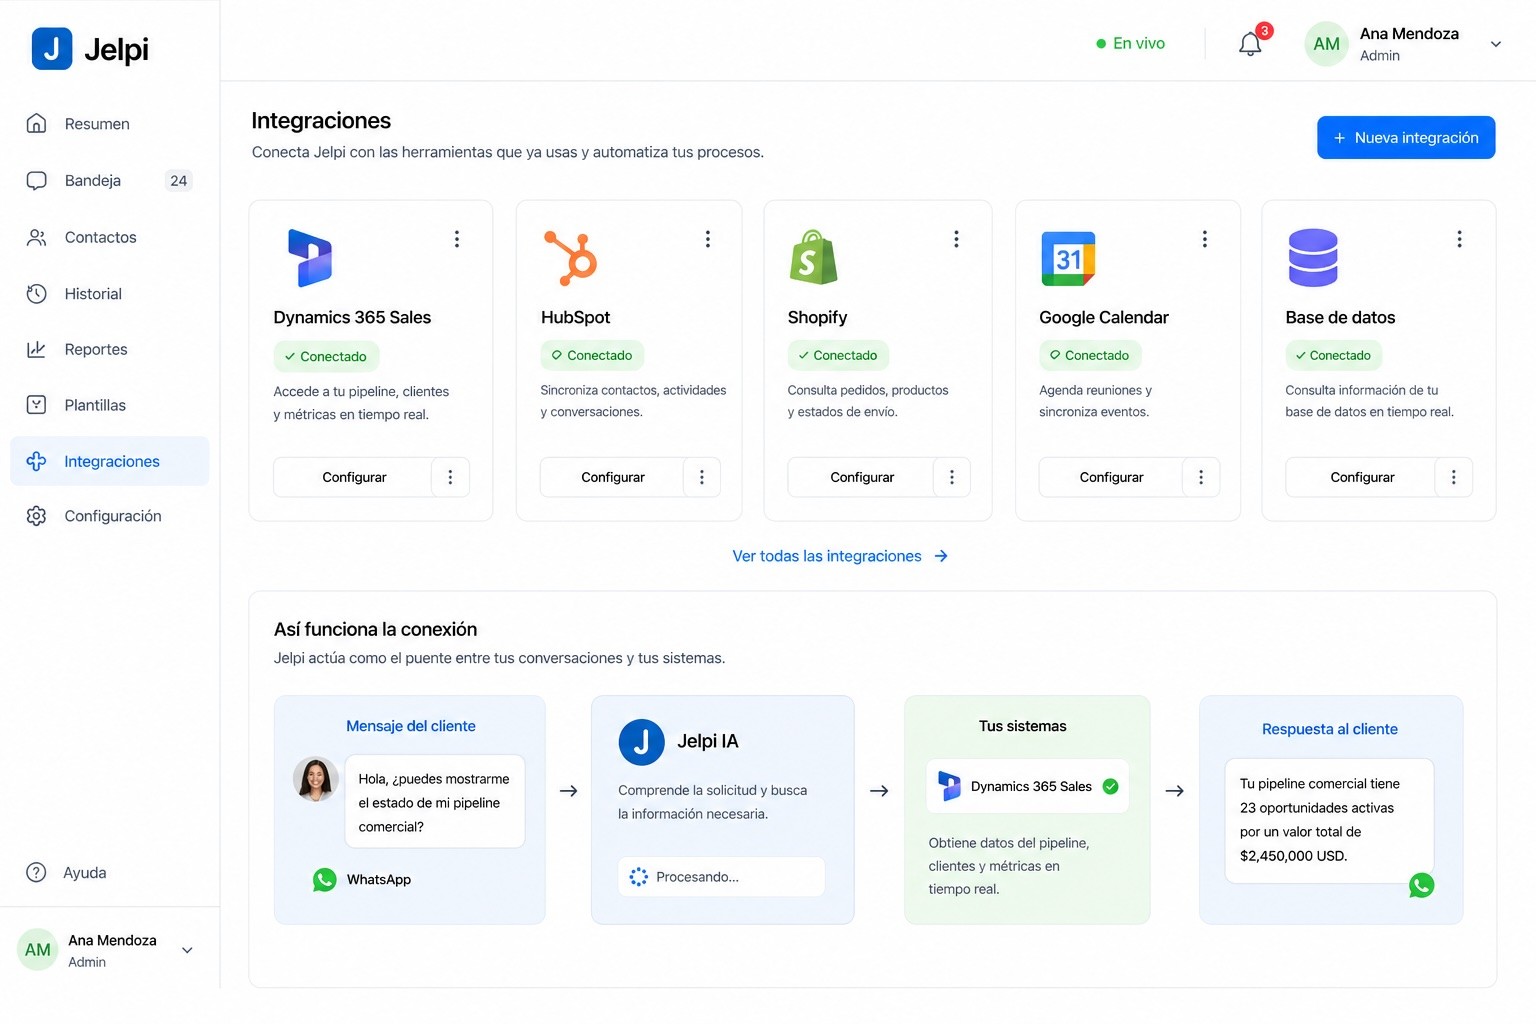The height and width of the screenshot is (1024, 1536).
Task: Click the Mensaje del cliente heading
Action: (411, 726)
